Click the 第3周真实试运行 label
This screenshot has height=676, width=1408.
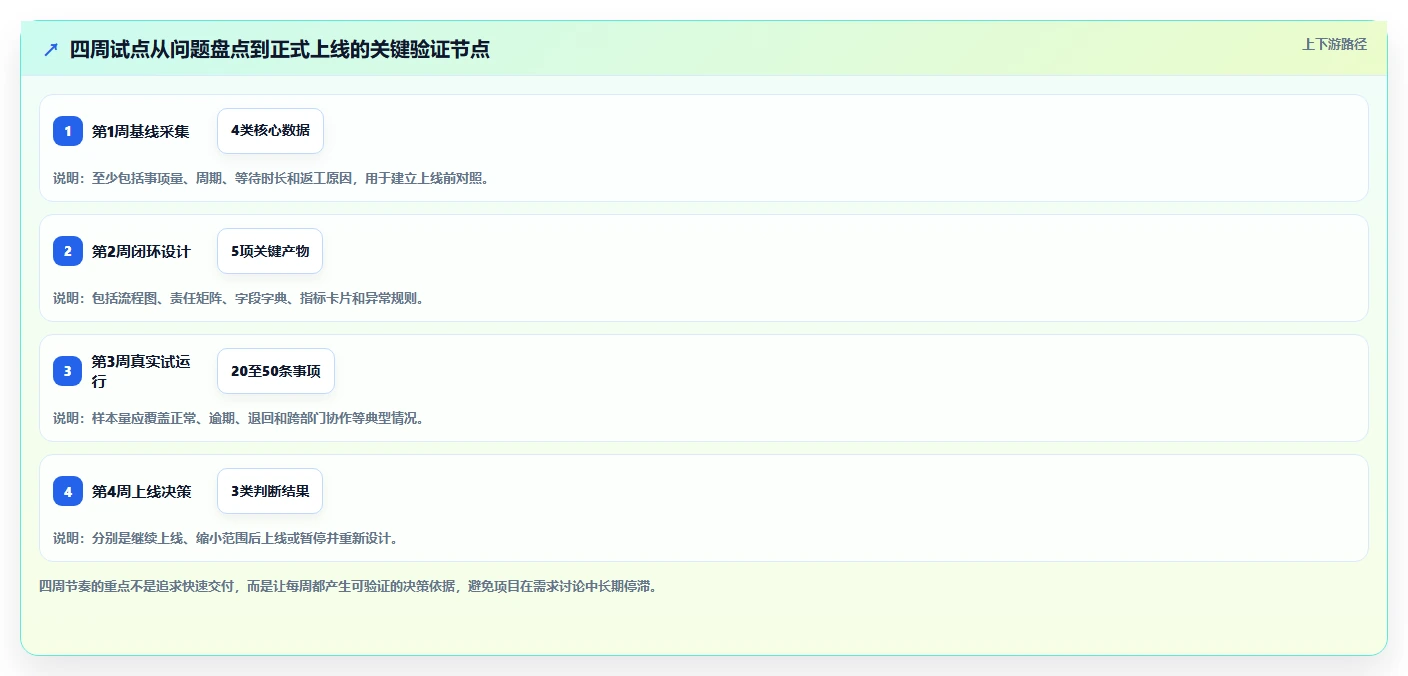(141, 371)
